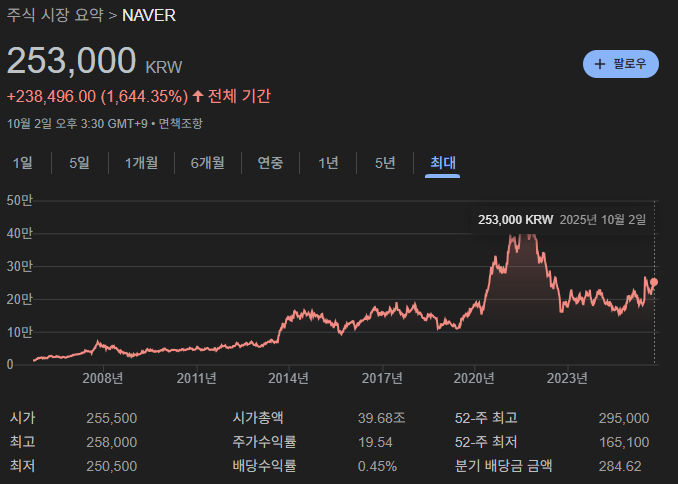Click the quarterly dividend value 284.62
Image resolution: width=678 pixels, height=484 pixels.
click(x=620, y=466)
